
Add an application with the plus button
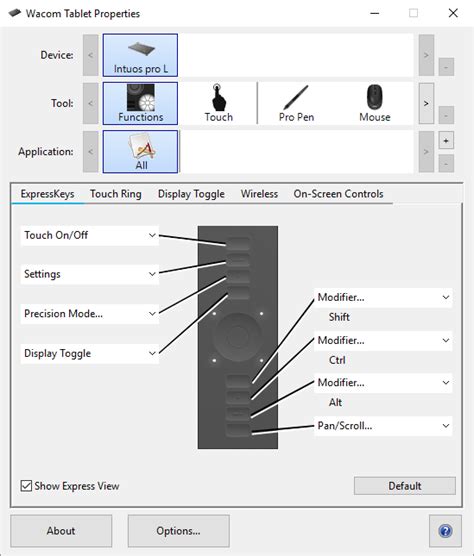446,141
